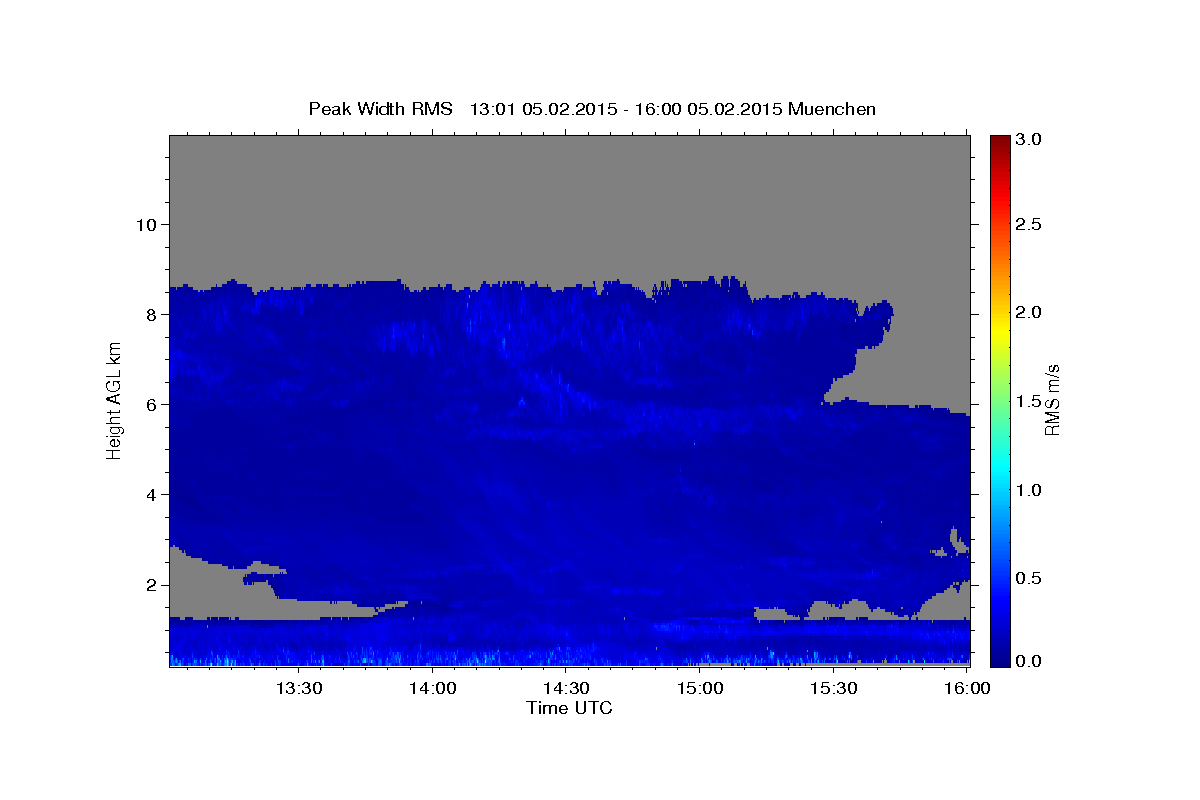The image size is (1200, 800).
Task: Click the 16:00 time tick label
Action: [968, 689]
